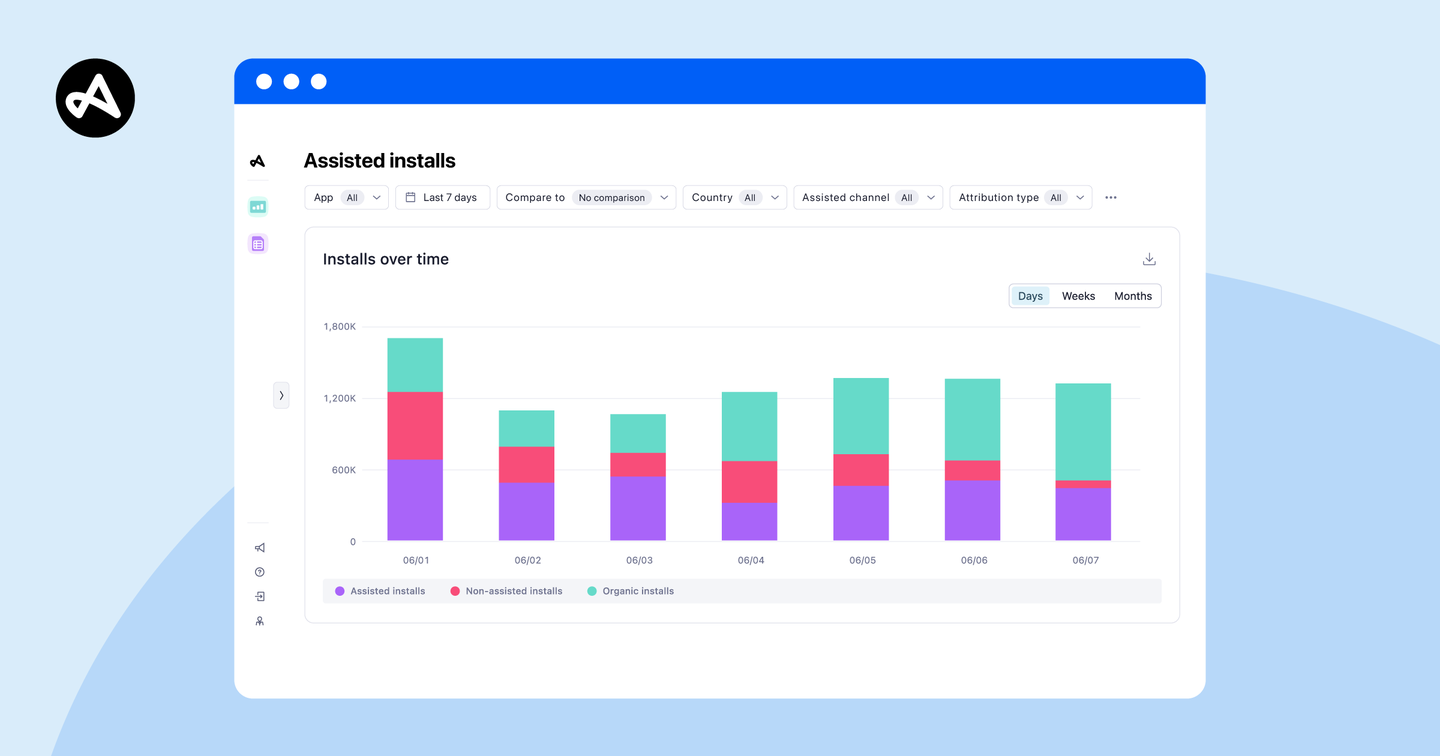Open the Last 7 days date picker
The width and height of the screenshot is (1440, 756).
point(442,197)
